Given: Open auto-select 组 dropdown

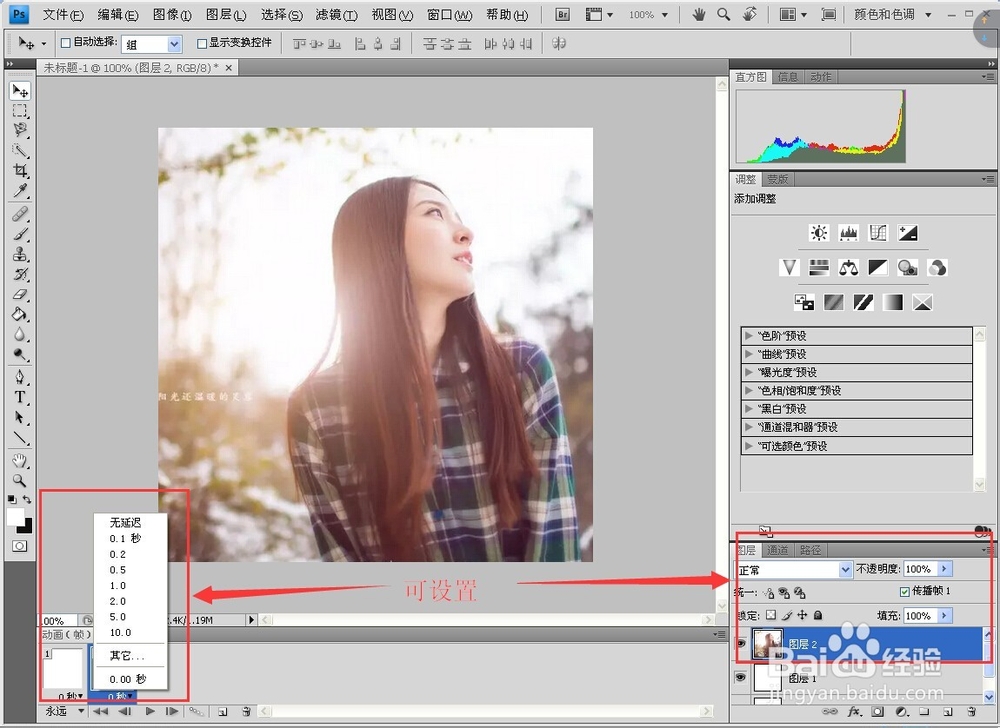Looking at the screenshot, I should [x=174, y=44].
